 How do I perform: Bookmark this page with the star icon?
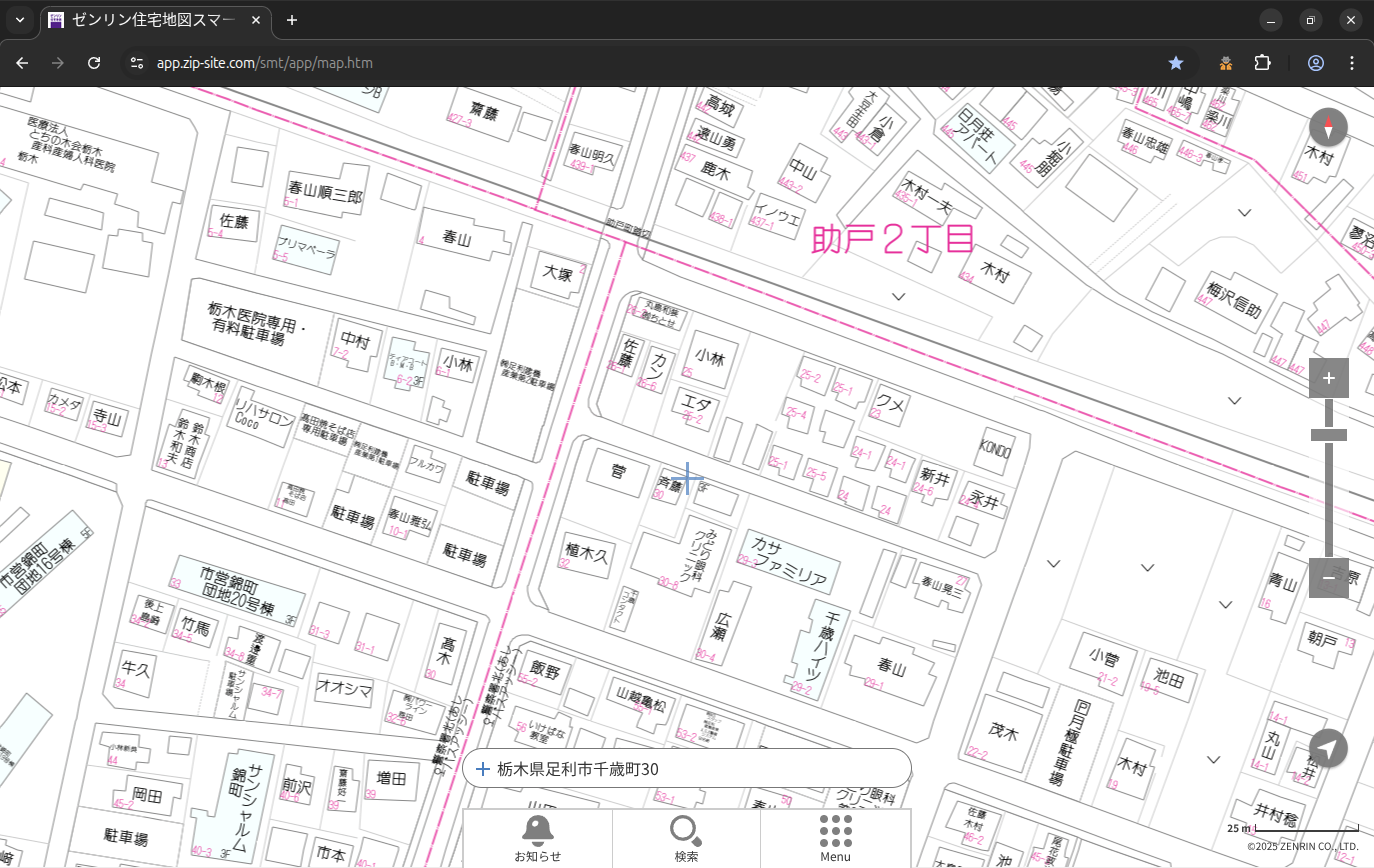[1176, 63]
